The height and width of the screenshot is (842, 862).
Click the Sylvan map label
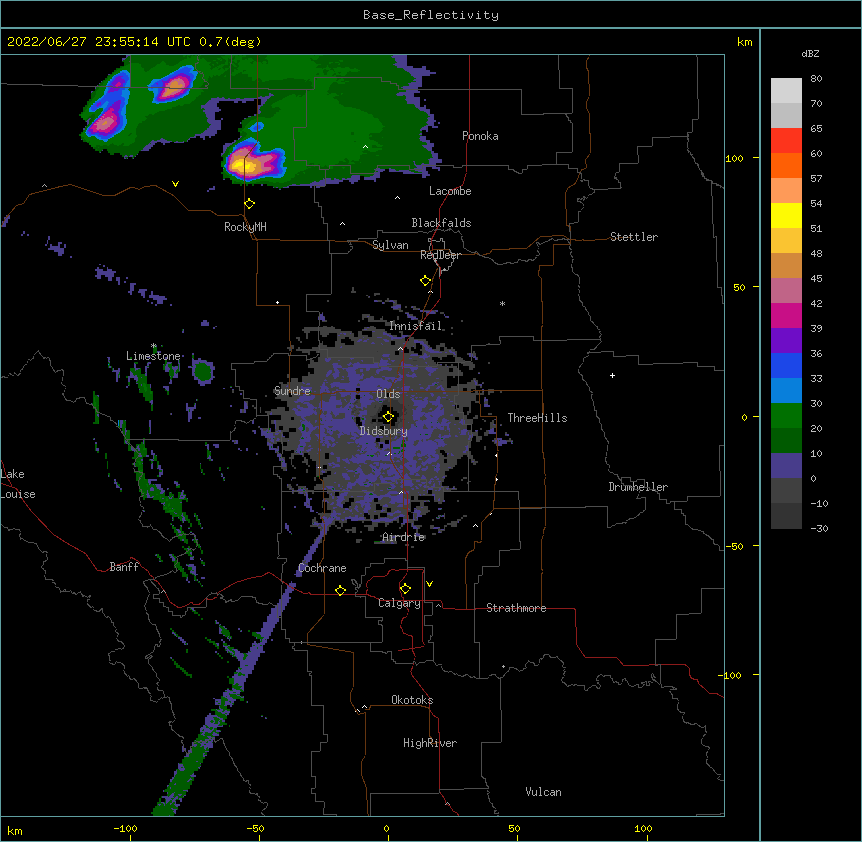pos(390,245)
